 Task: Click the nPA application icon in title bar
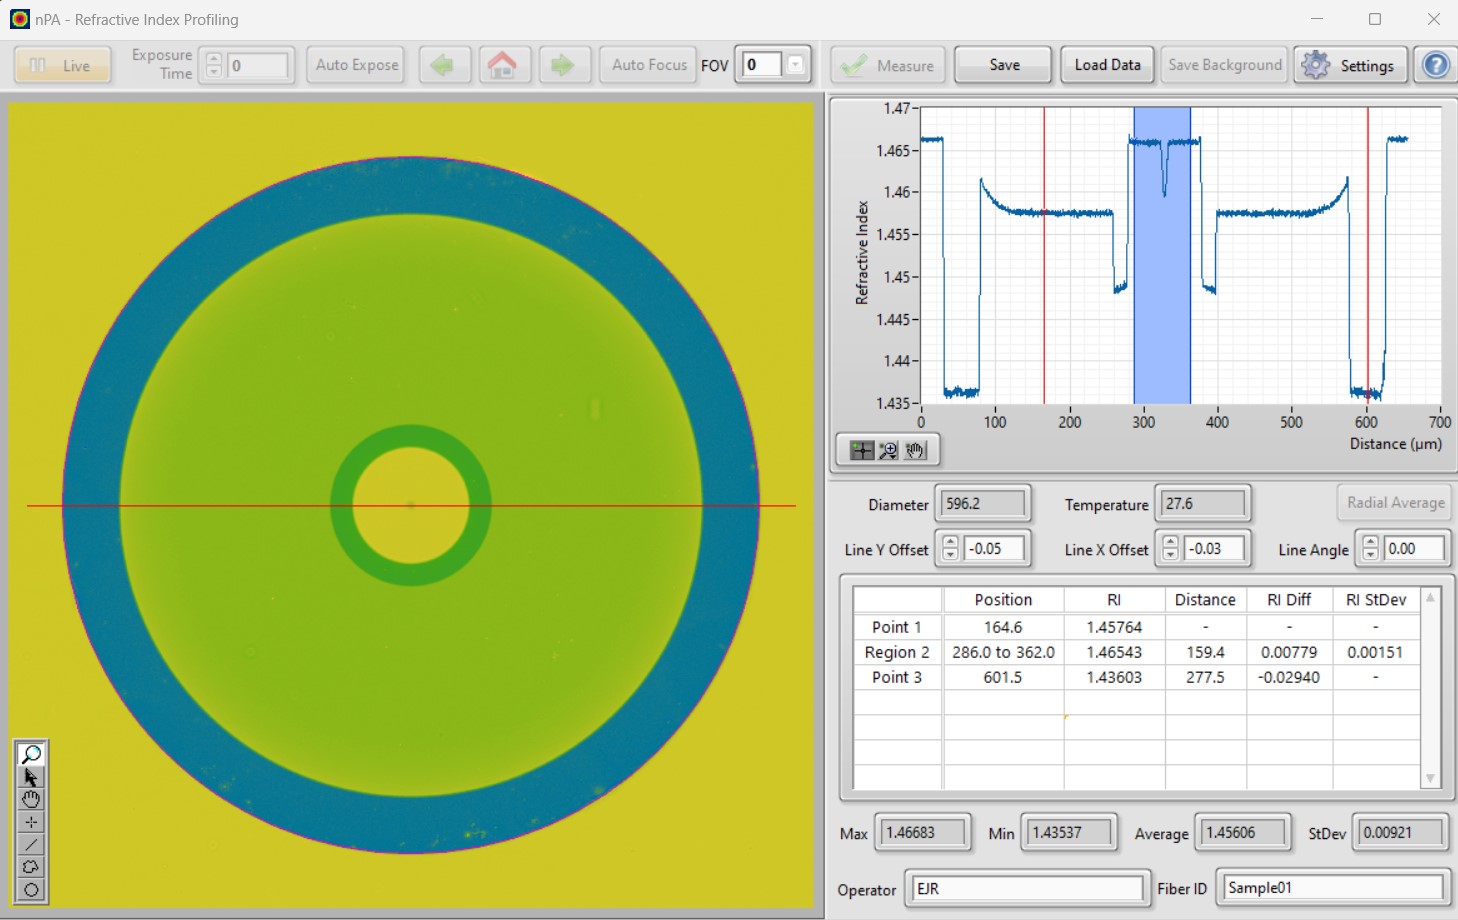(x=19, y=19)
